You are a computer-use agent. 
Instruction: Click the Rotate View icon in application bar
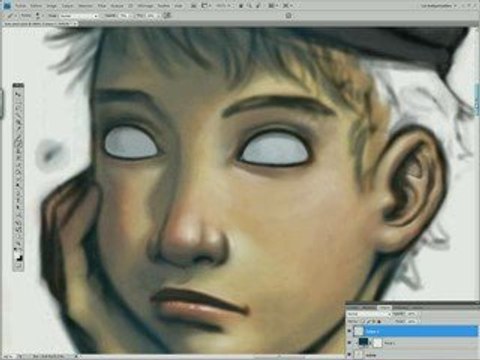point(258,6)
